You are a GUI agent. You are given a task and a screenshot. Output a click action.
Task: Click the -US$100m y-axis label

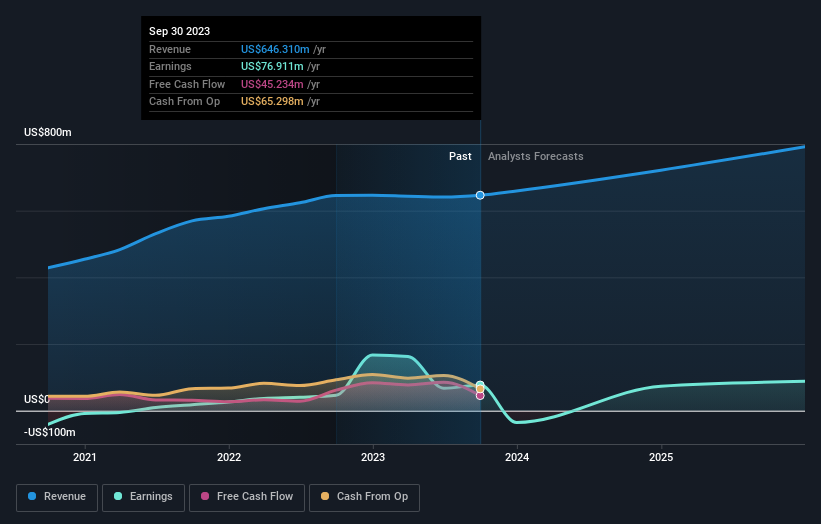(50, 432)
